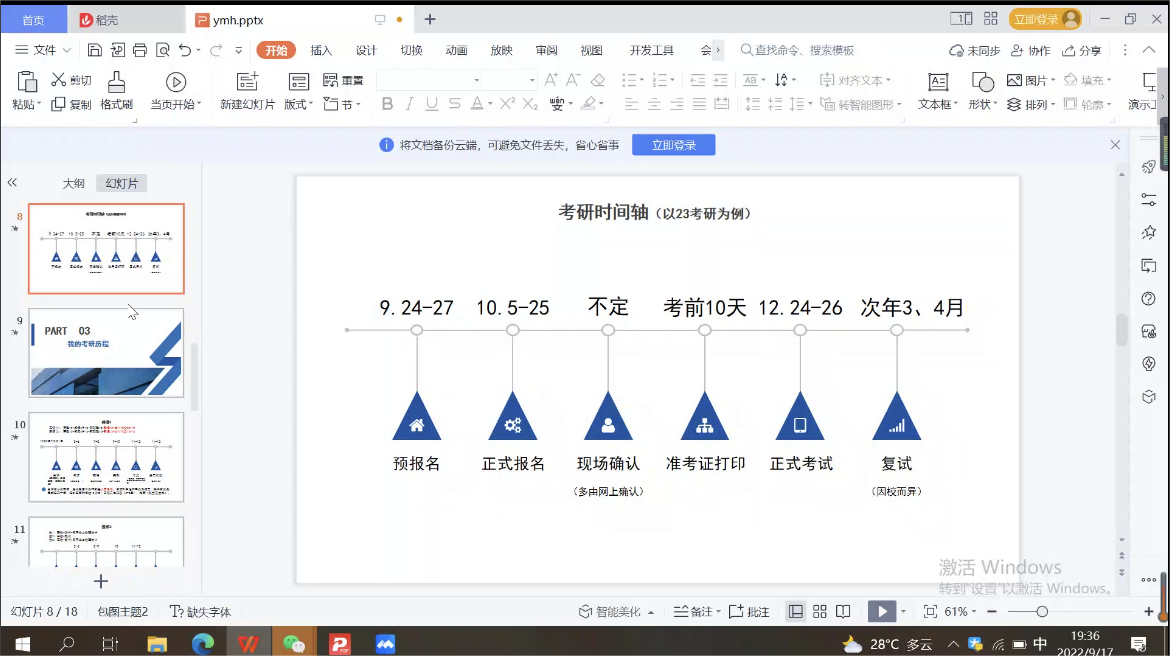This screenshot has width=1170, height=656.
Task: Insert a Text Box (文本框)
Action: pos(937,83)
